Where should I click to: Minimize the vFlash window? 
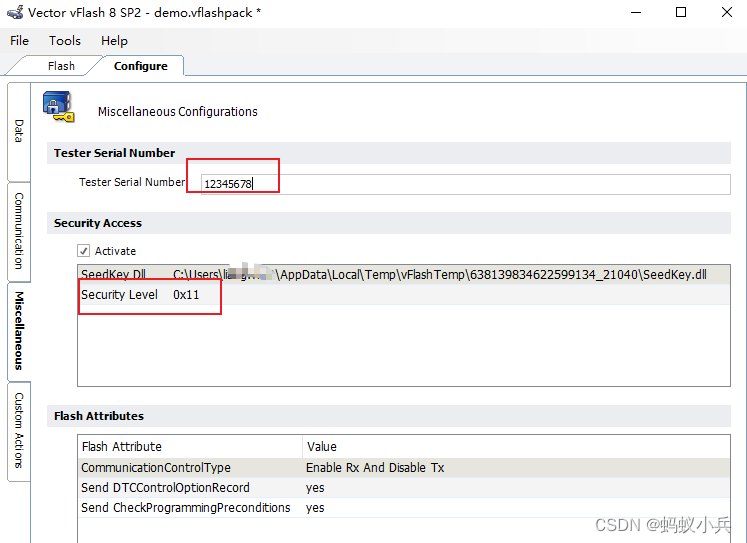(636, 12)
